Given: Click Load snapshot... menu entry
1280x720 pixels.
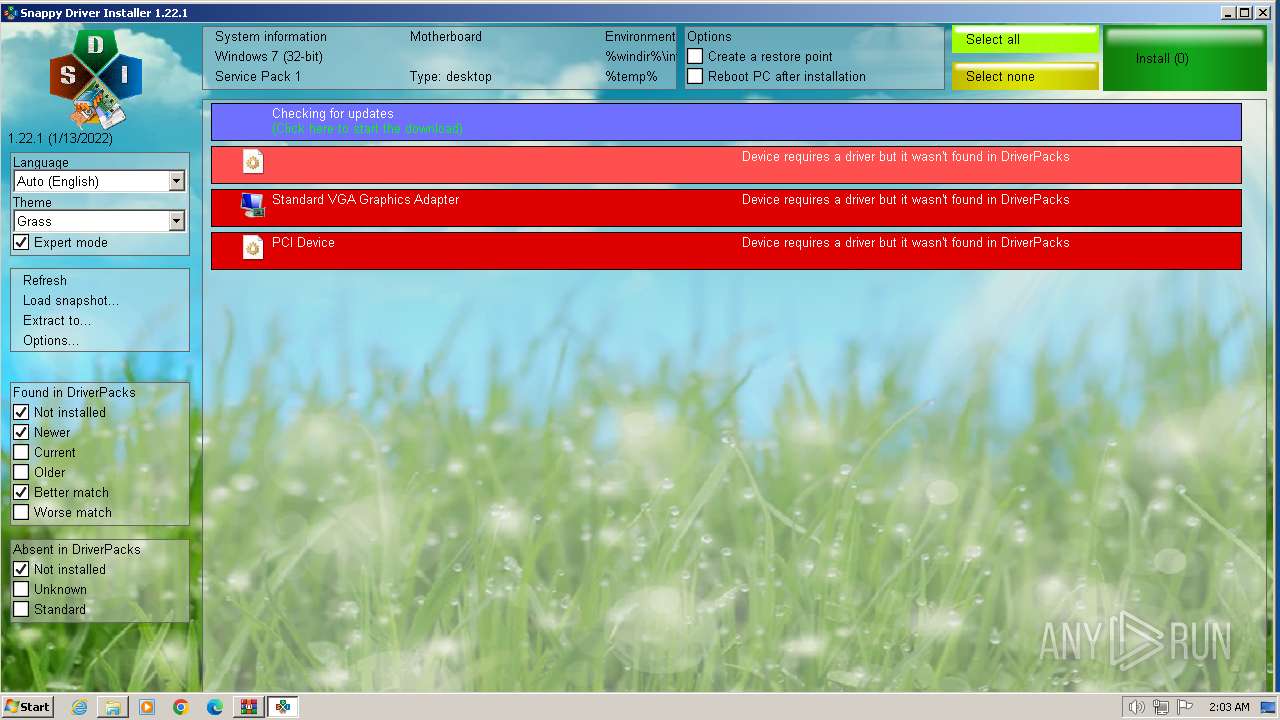Looking at the screenshot, I should [x=71, y=301].
